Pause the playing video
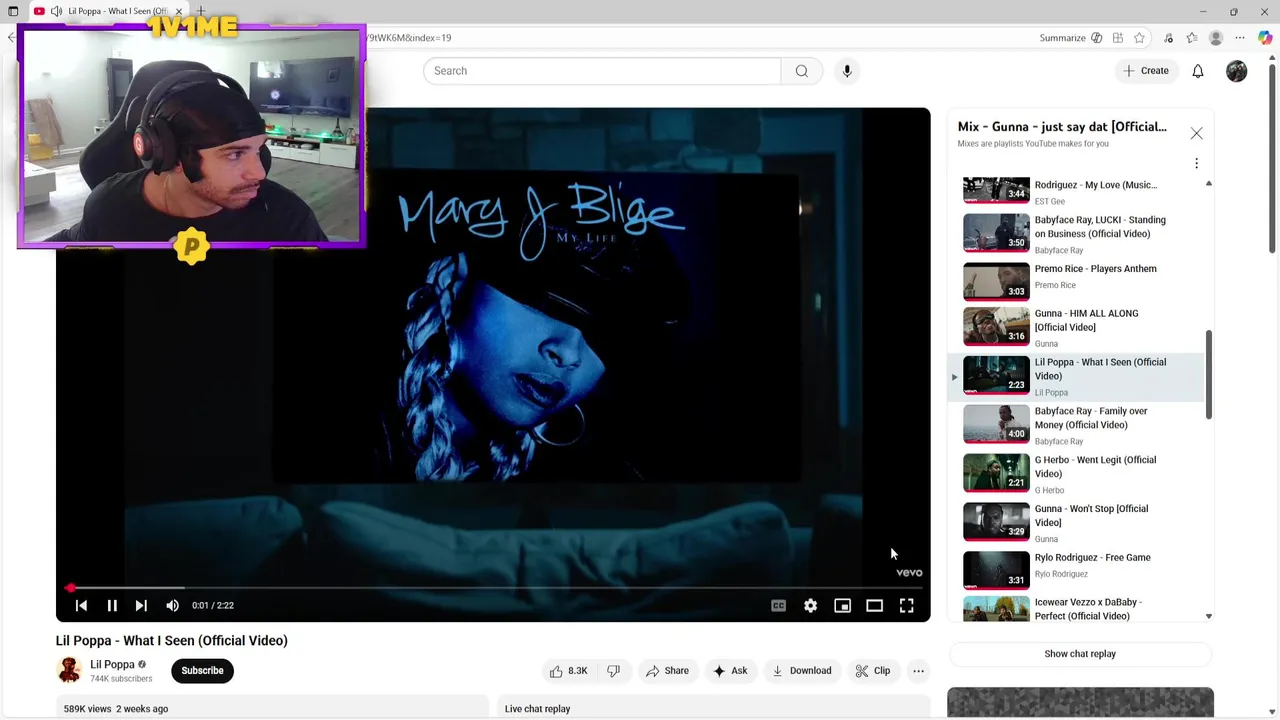 pos(112,605)
